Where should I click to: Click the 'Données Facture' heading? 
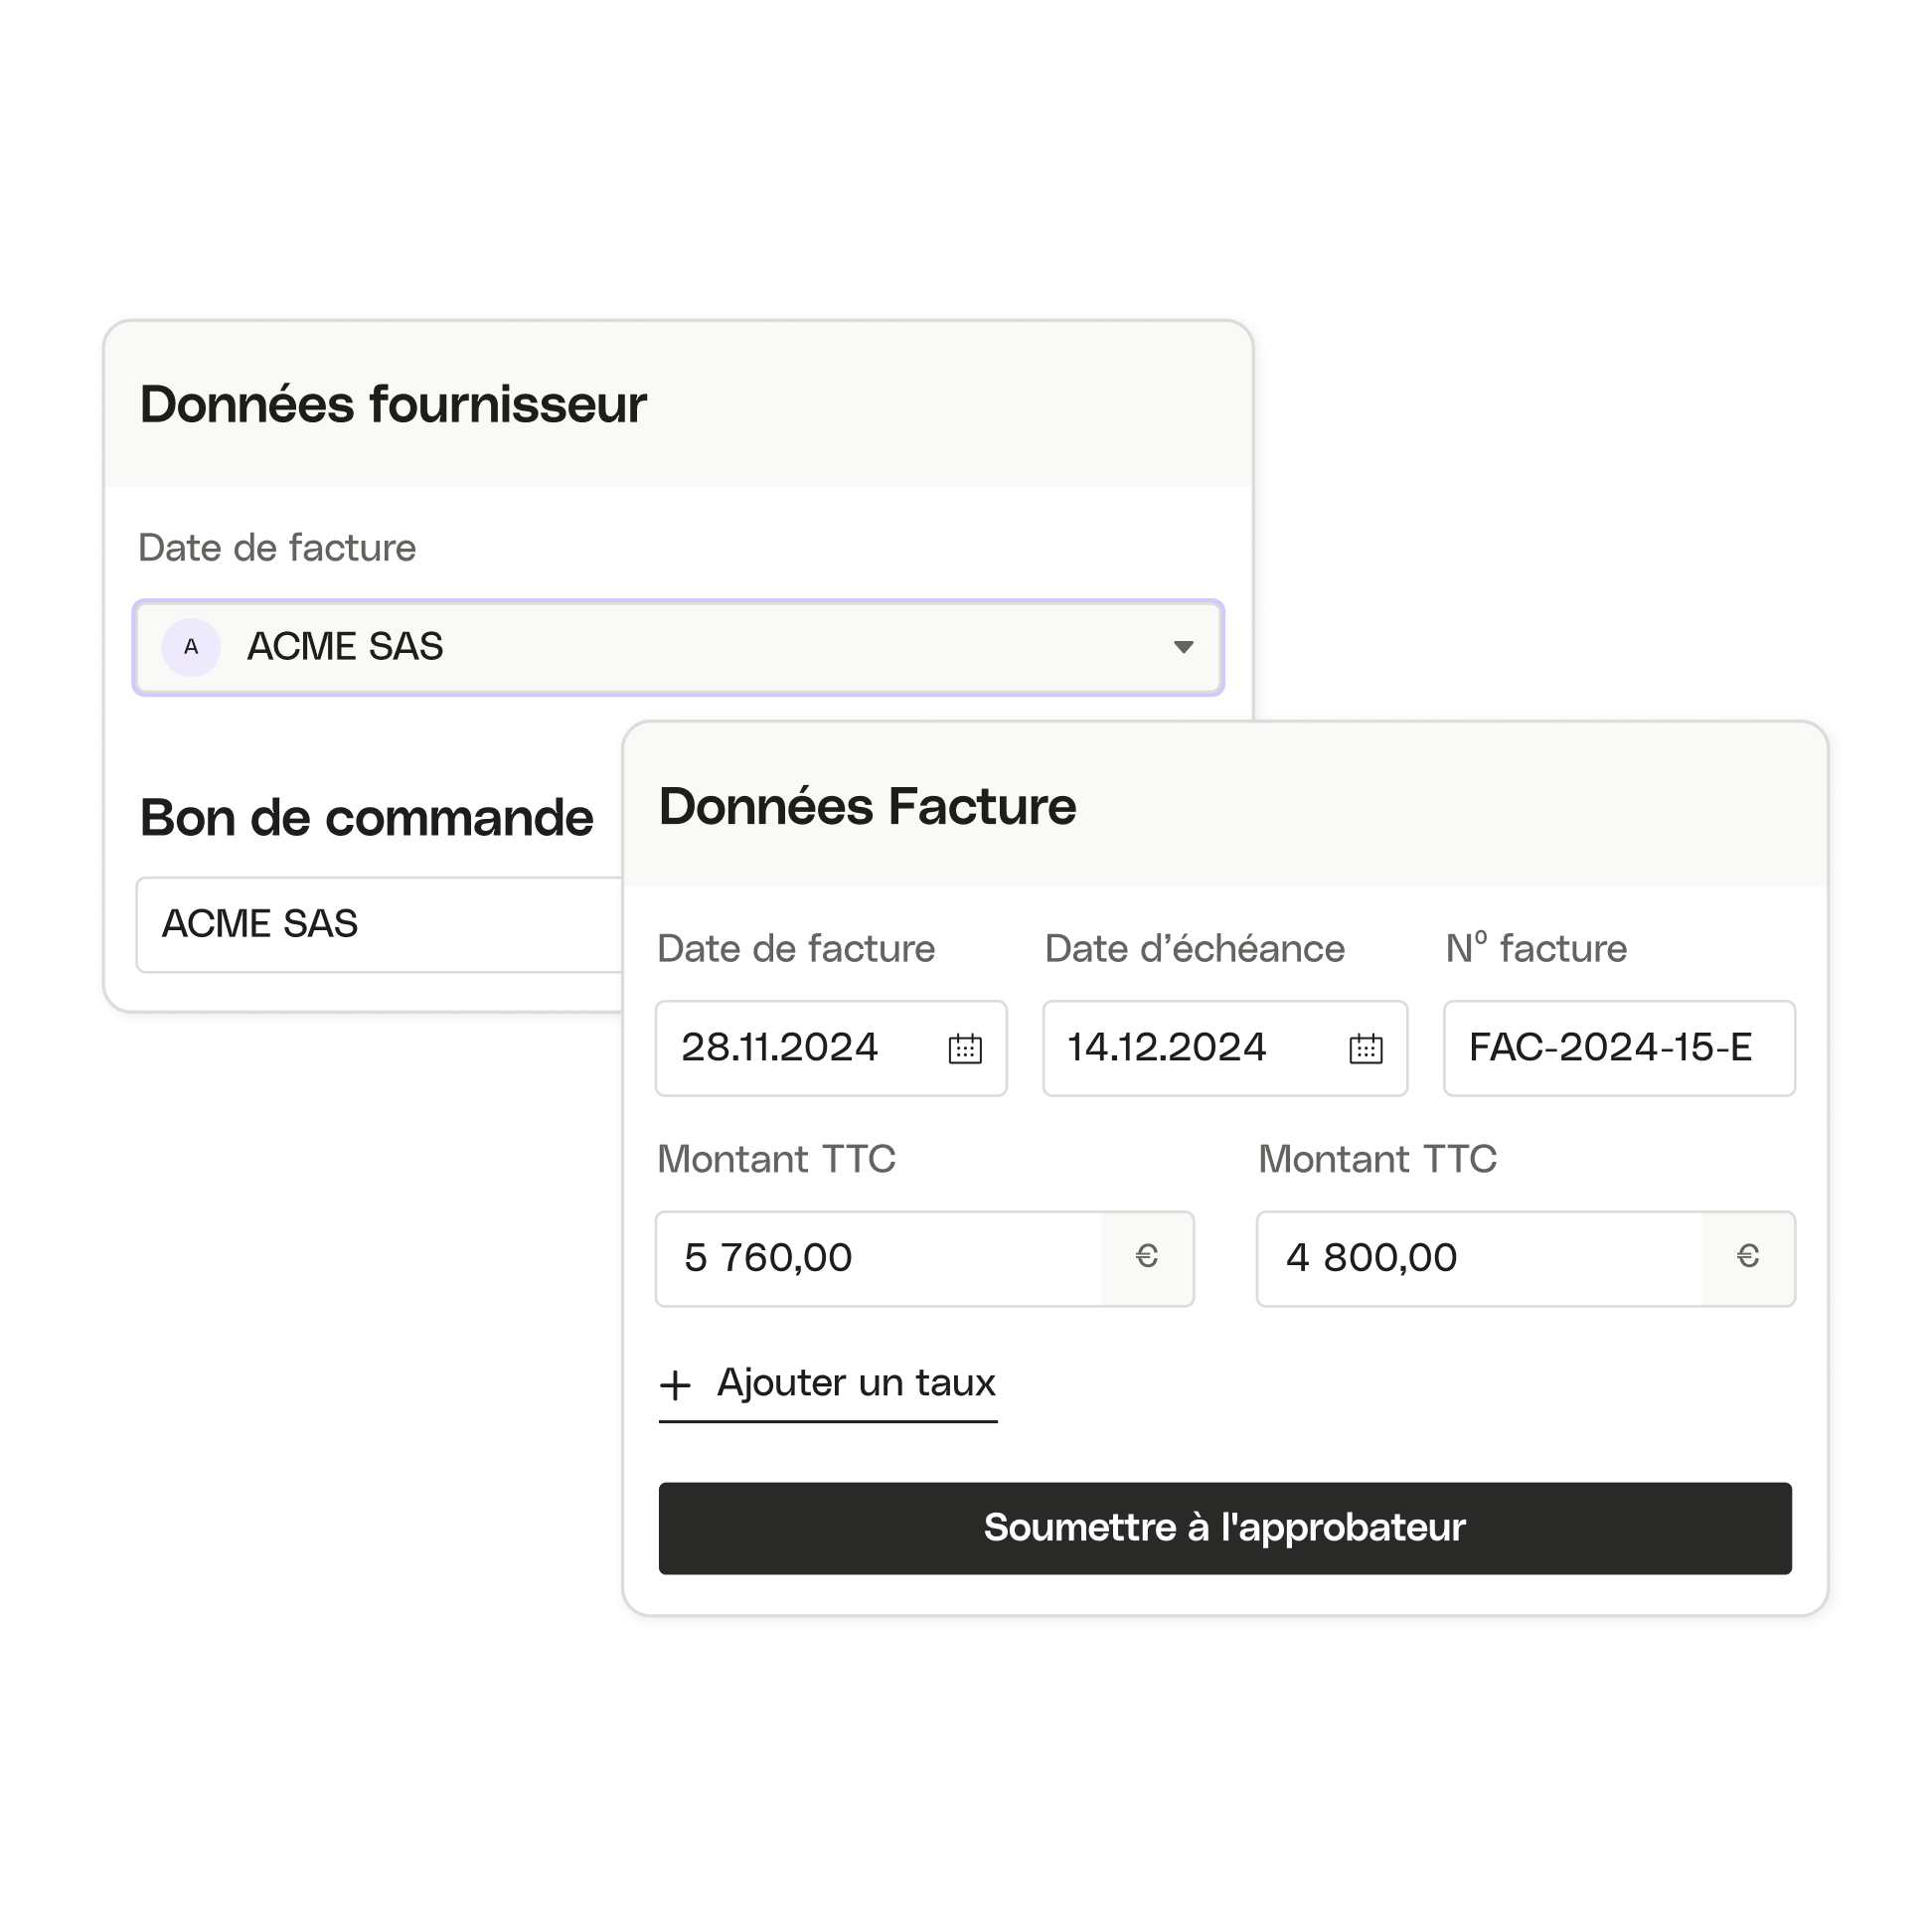[867, 806]
